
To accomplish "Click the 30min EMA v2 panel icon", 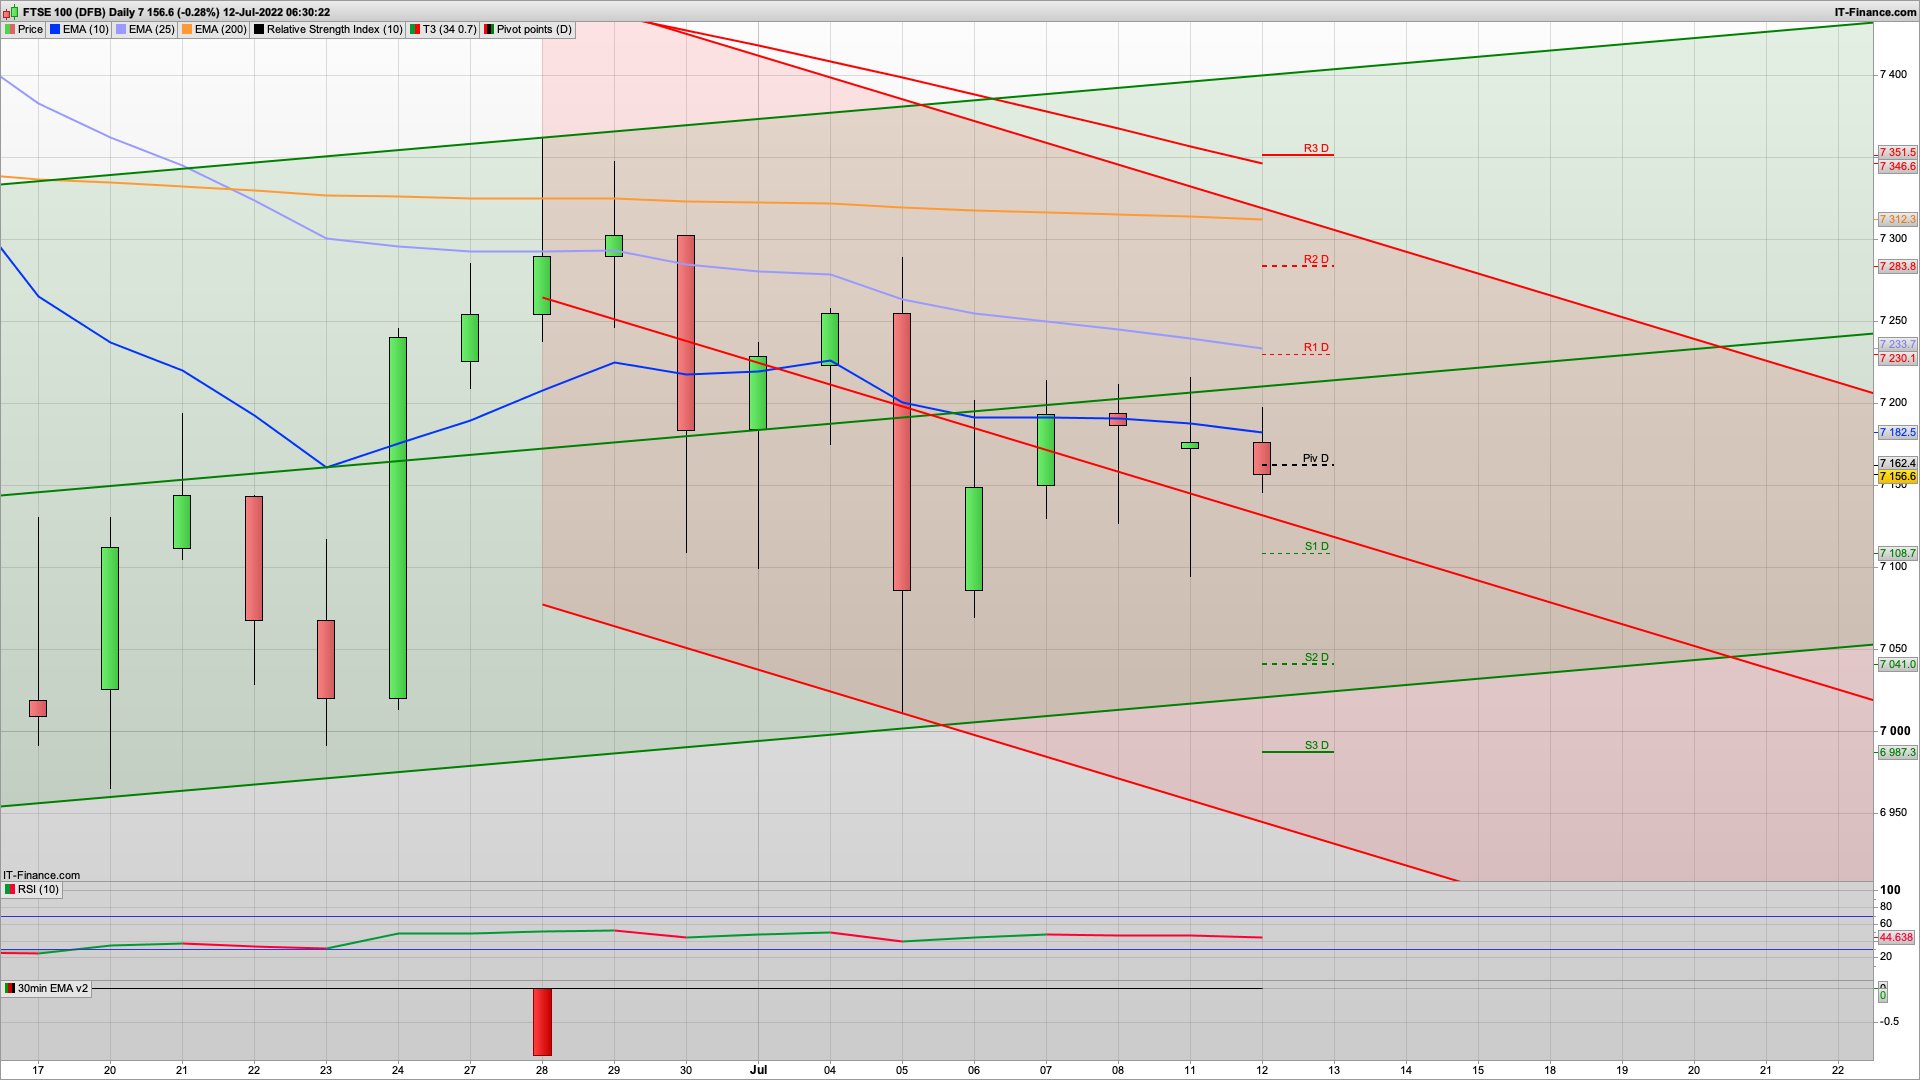I will click(x=10, y=988).
